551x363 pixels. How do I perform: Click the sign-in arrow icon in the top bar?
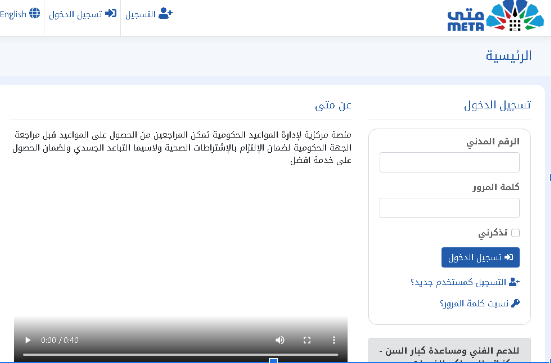[x=111, y=13]
